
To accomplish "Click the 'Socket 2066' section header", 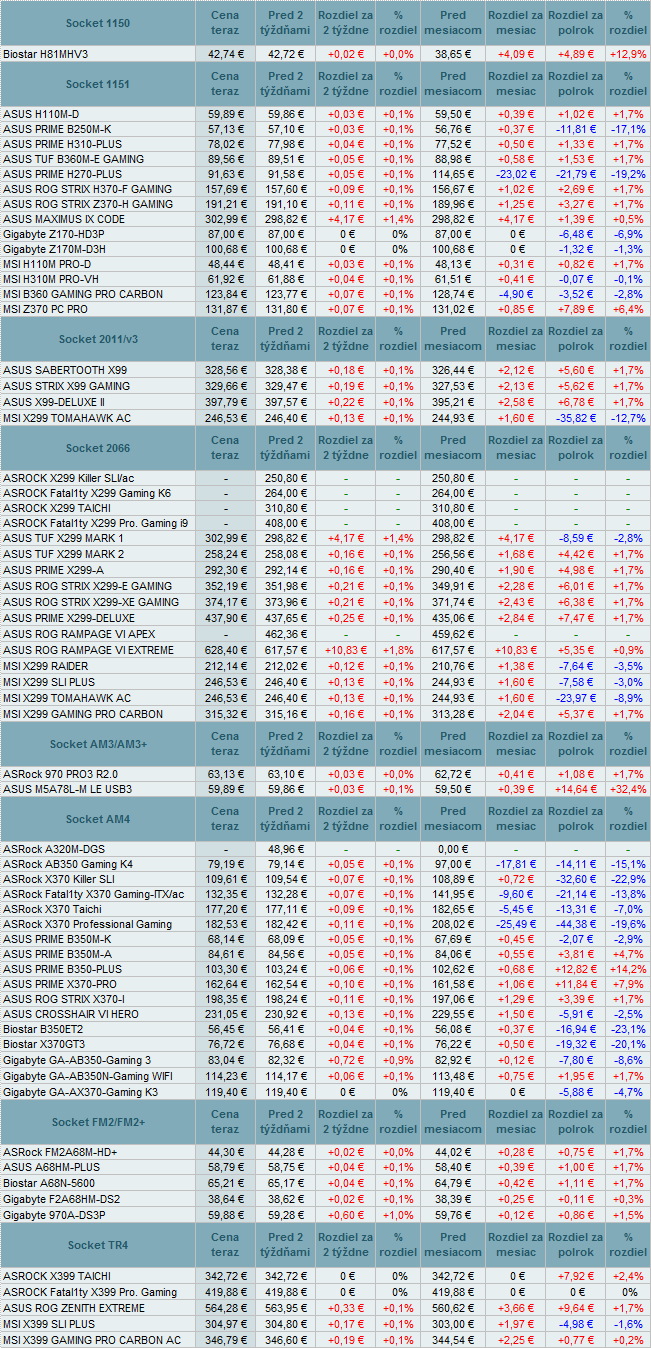I will (97, 448).
